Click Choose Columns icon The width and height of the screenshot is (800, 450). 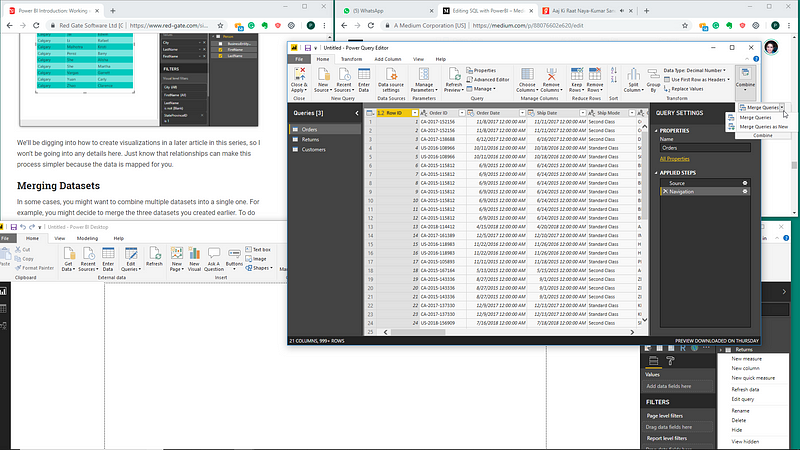pyautogui.click(x=527, y=74)
